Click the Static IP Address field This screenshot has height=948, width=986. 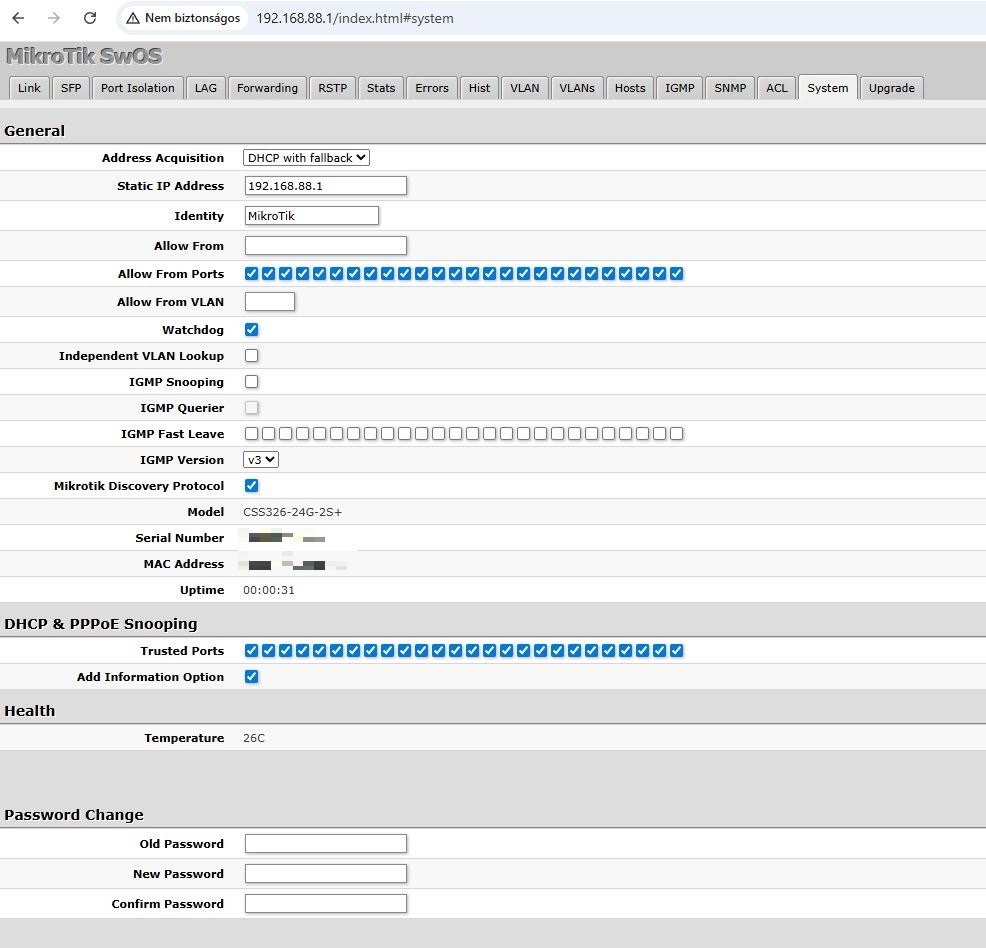[326, 185]
